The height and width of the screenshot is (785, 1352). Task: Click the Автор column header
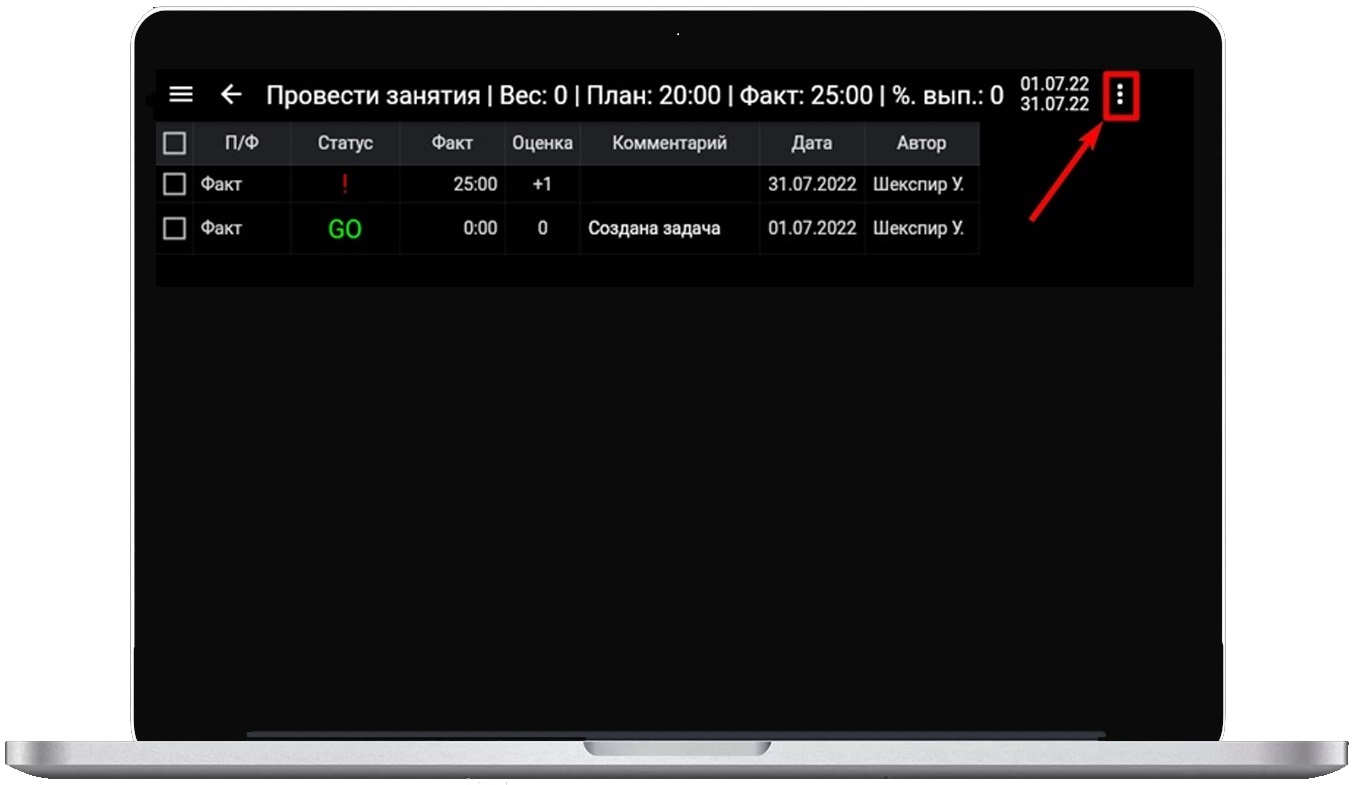click(x=921, y=143)
